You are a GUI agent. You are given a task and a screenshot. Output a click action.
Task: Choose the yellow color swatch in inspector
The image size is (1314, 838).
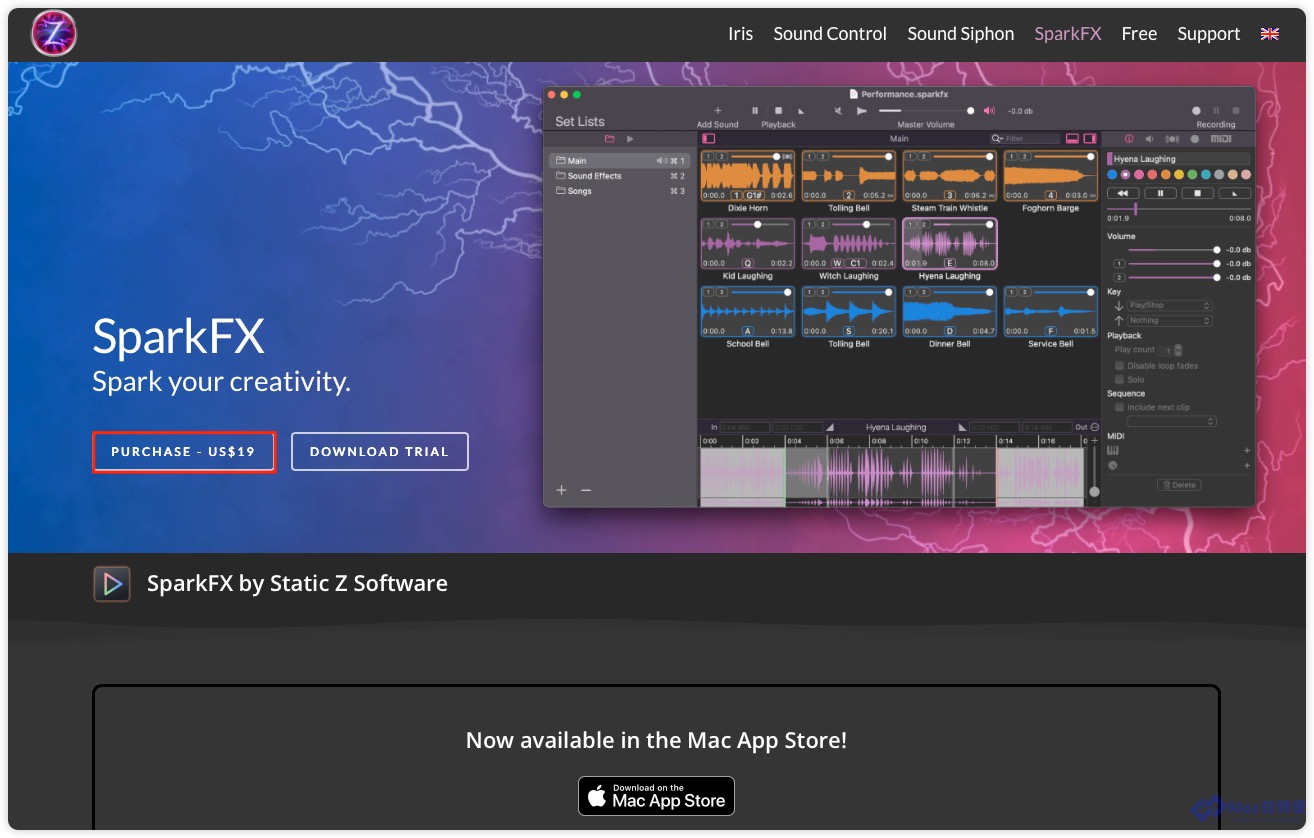(1179, 175)
